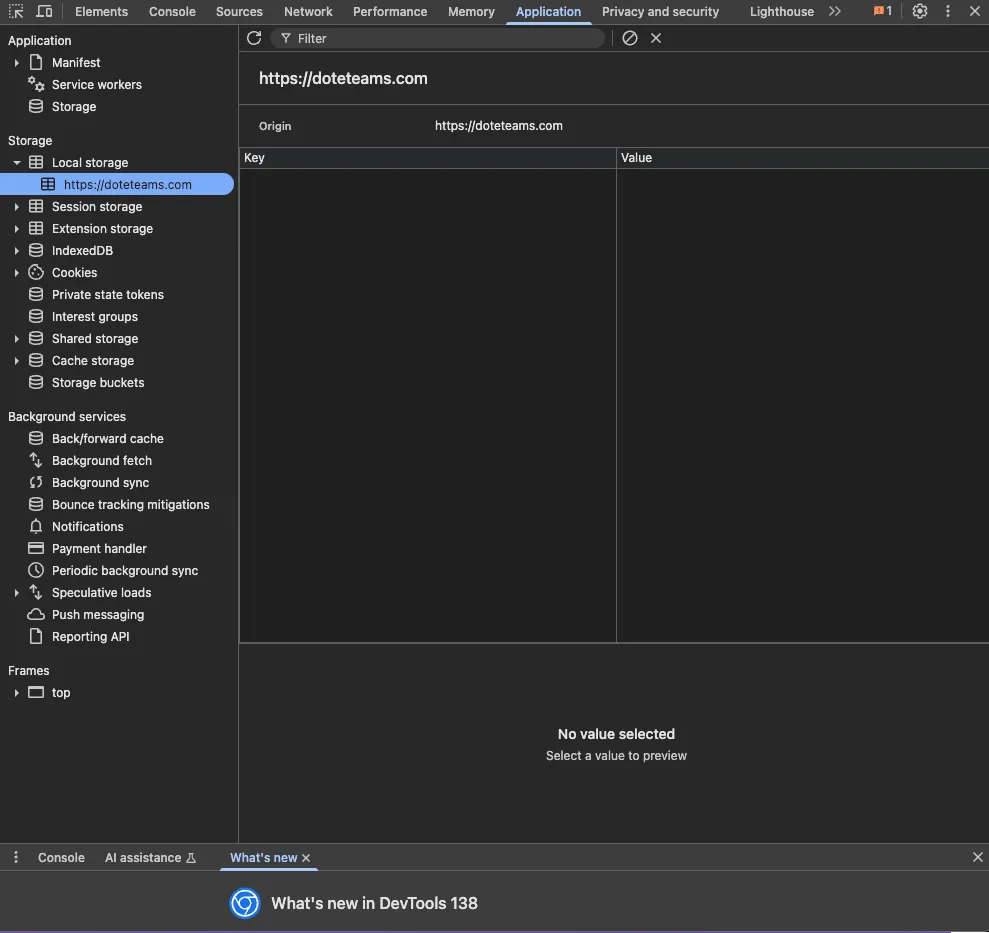The width and height of the screenshot is (989, 933).
Task: Toggle the device toolbar icon
Action: [x=44, y=11]
